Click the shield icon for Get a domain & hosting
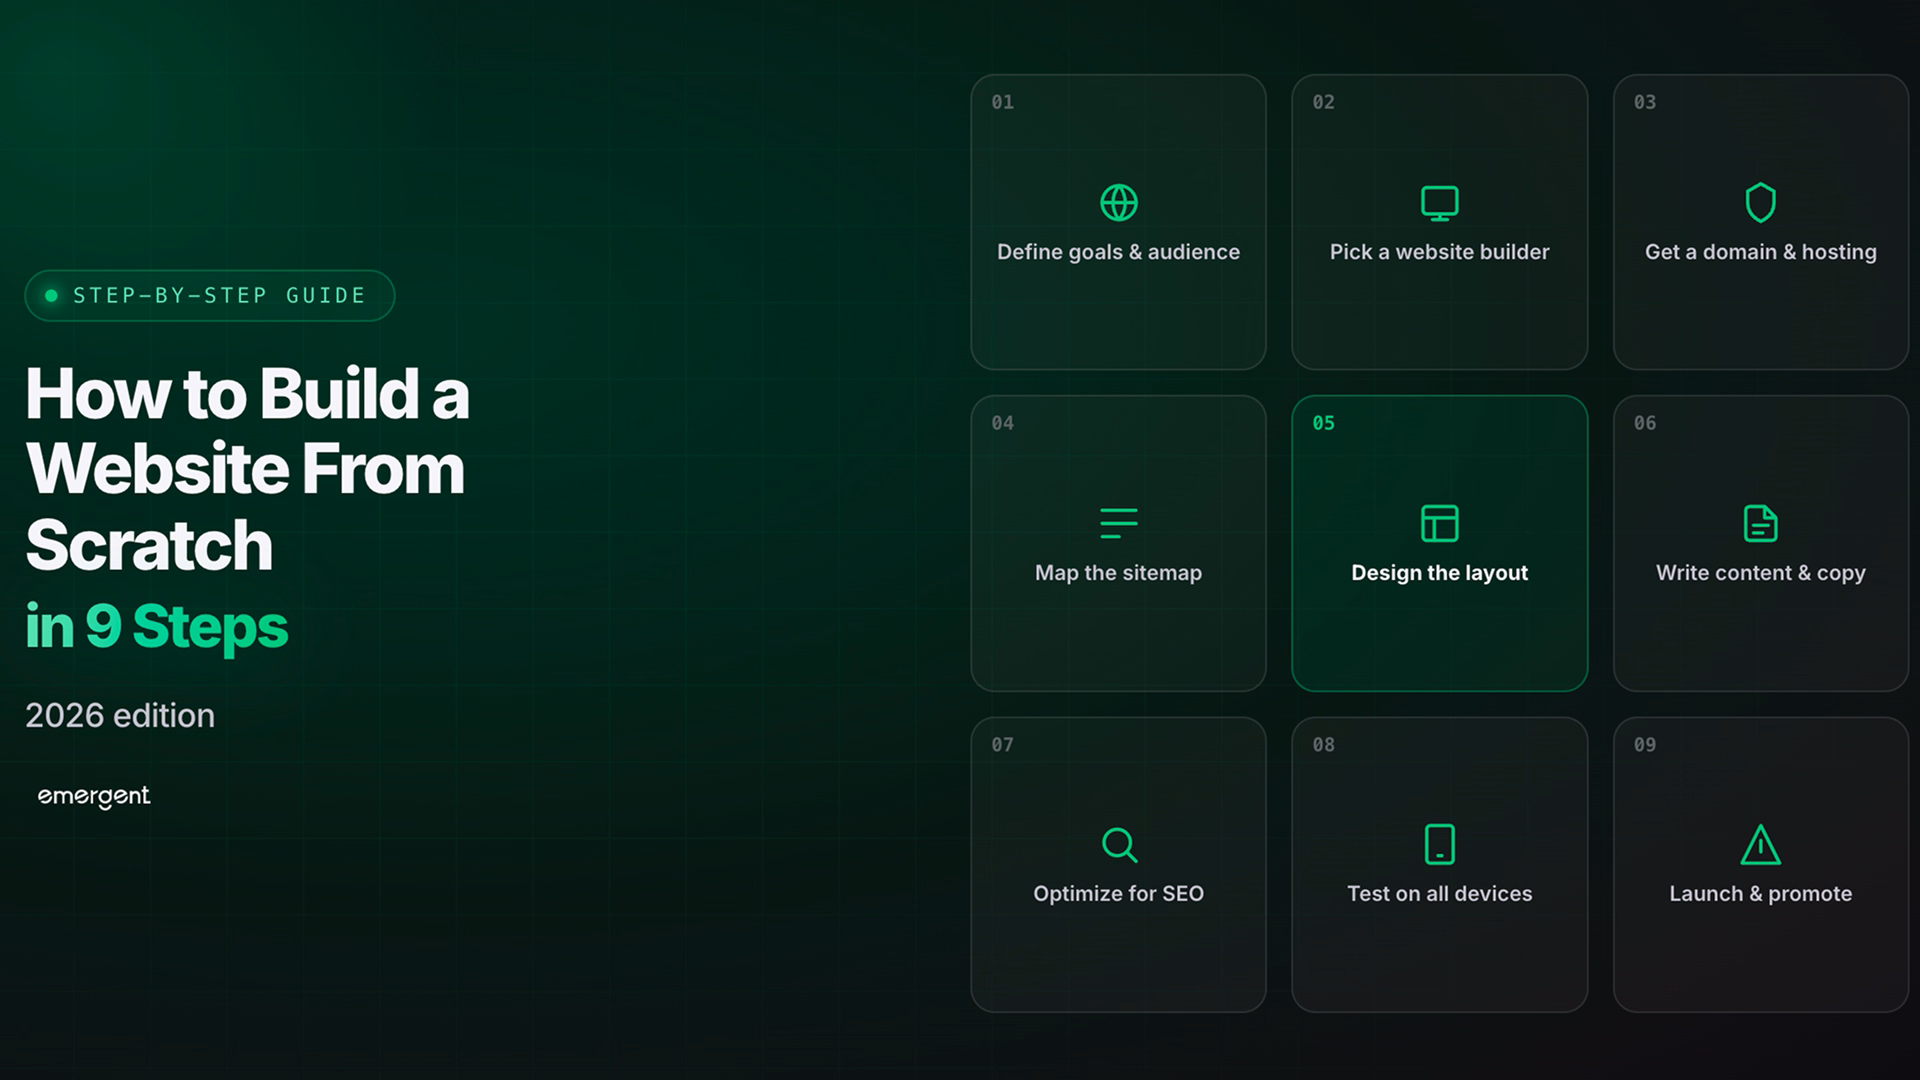This screenshot has height=1080, width=1920. pos(1760,203)
